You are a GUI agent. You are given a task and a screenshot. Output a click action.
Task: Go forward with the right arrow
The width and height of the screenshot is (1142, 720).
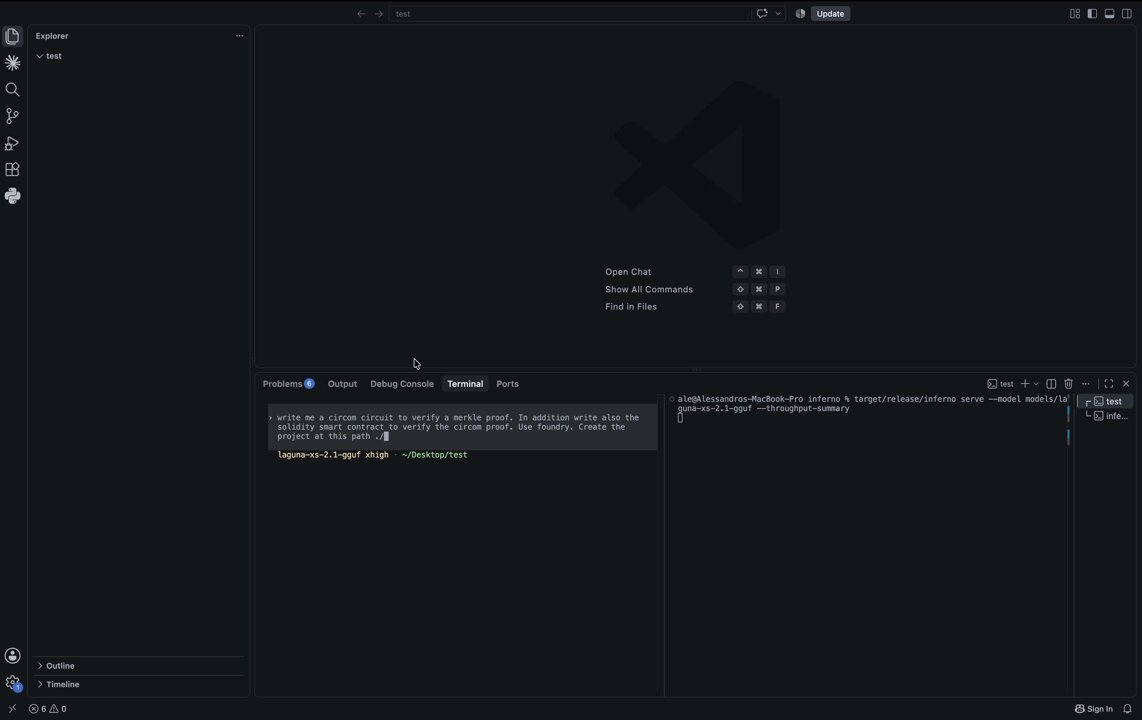[379, 14]
